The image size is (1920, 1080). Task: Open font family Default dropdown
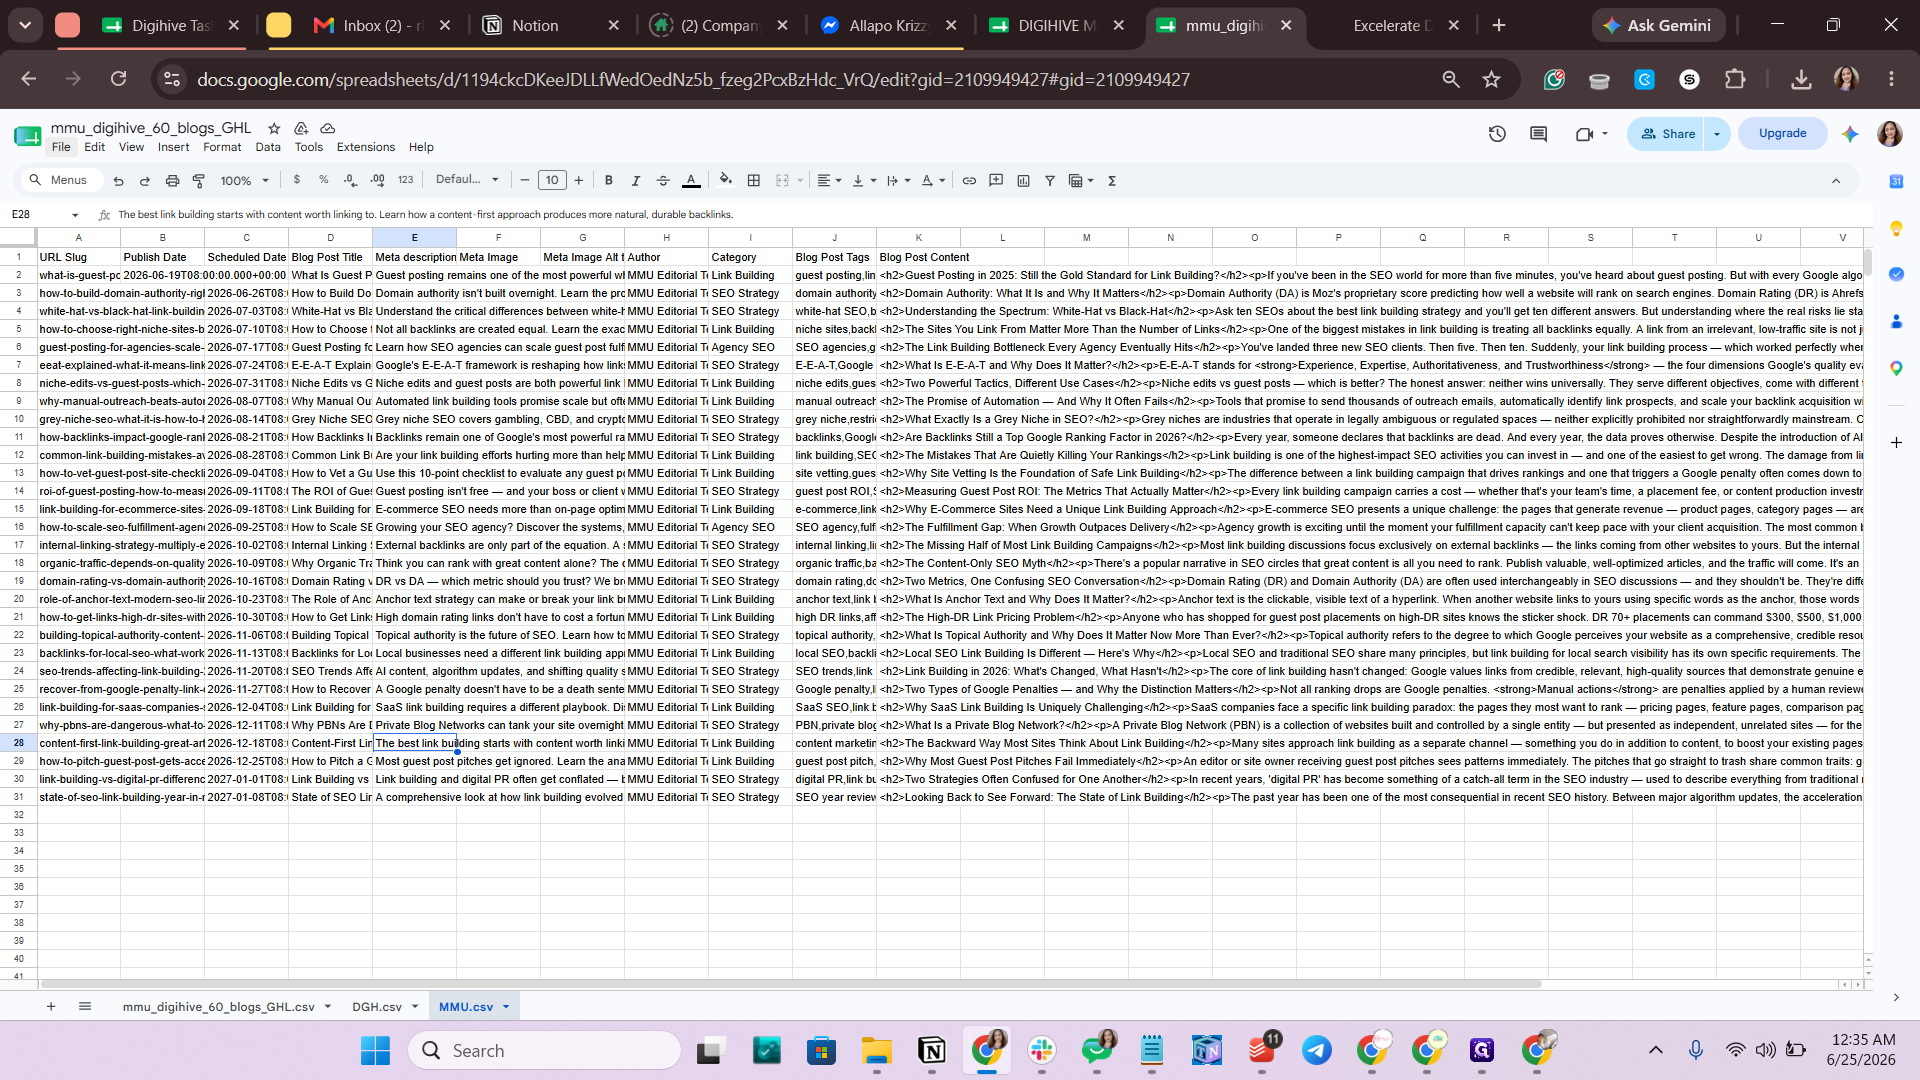(467, 180)
